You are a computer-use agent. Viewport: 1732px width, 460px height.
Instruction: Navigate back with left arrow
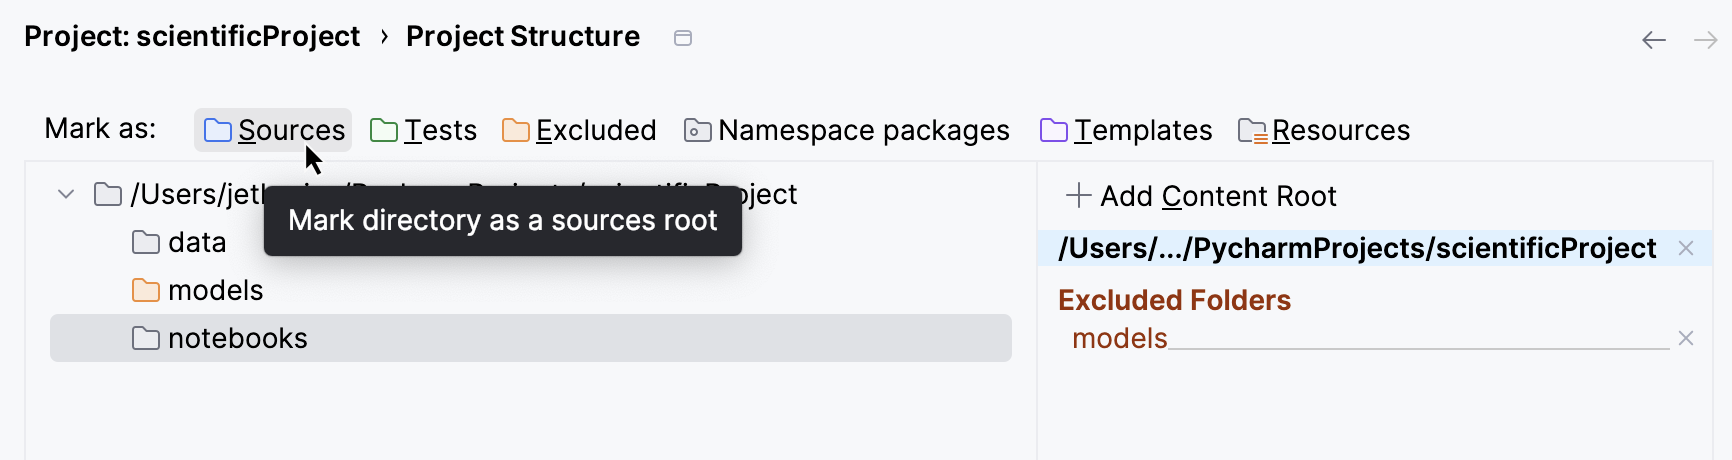click(x=1654, y=40)
